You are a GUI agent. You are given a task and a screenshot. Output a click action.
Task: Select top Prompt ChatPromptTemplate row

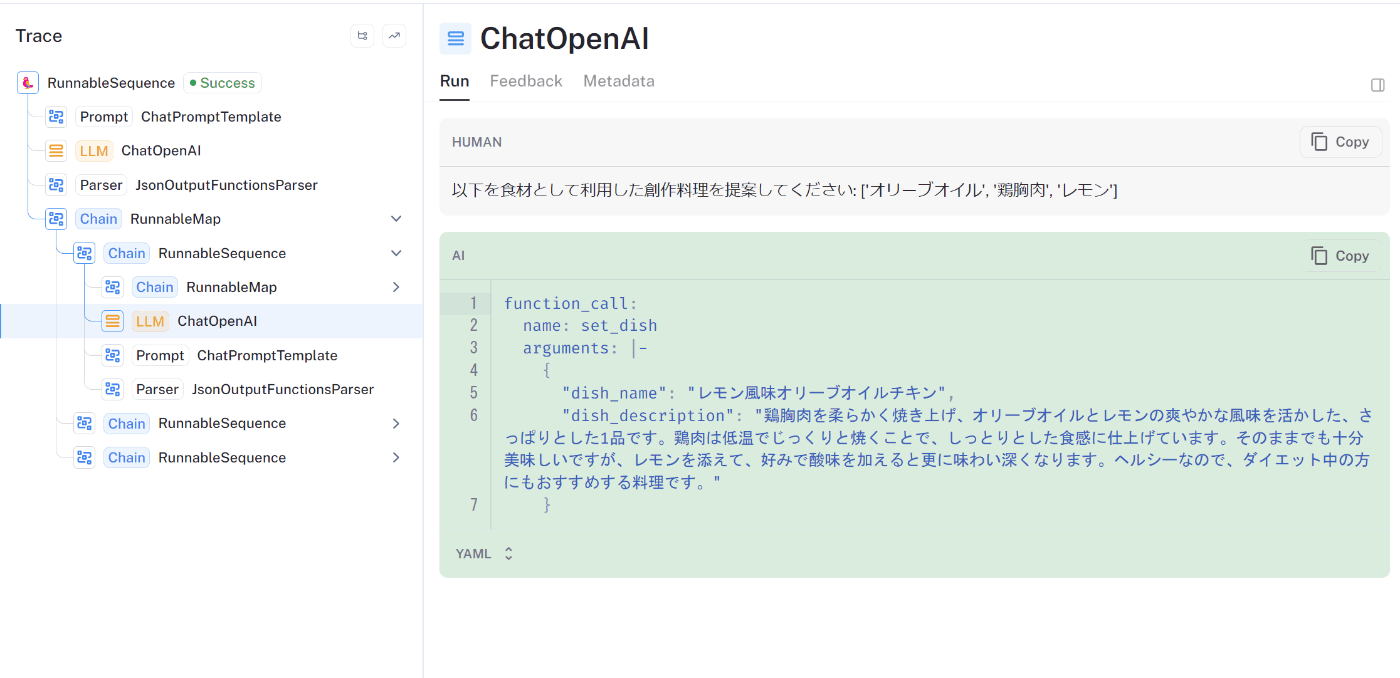point(211,117)
